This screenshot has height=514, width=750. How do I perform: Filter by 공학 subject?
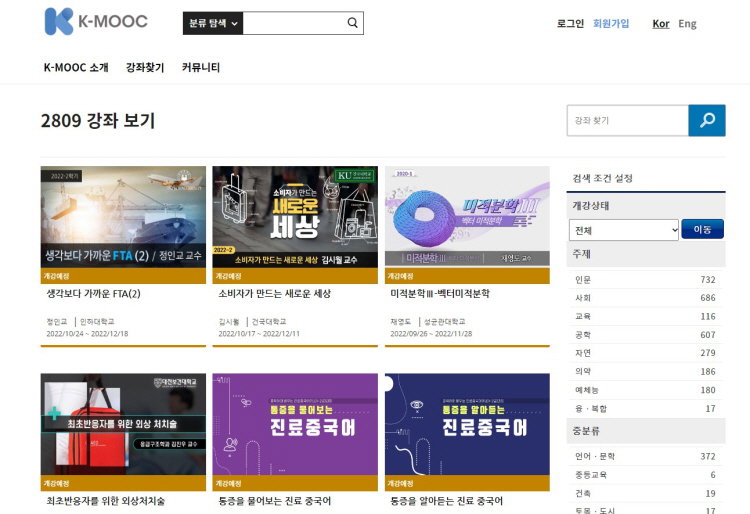tap(645, 335)
